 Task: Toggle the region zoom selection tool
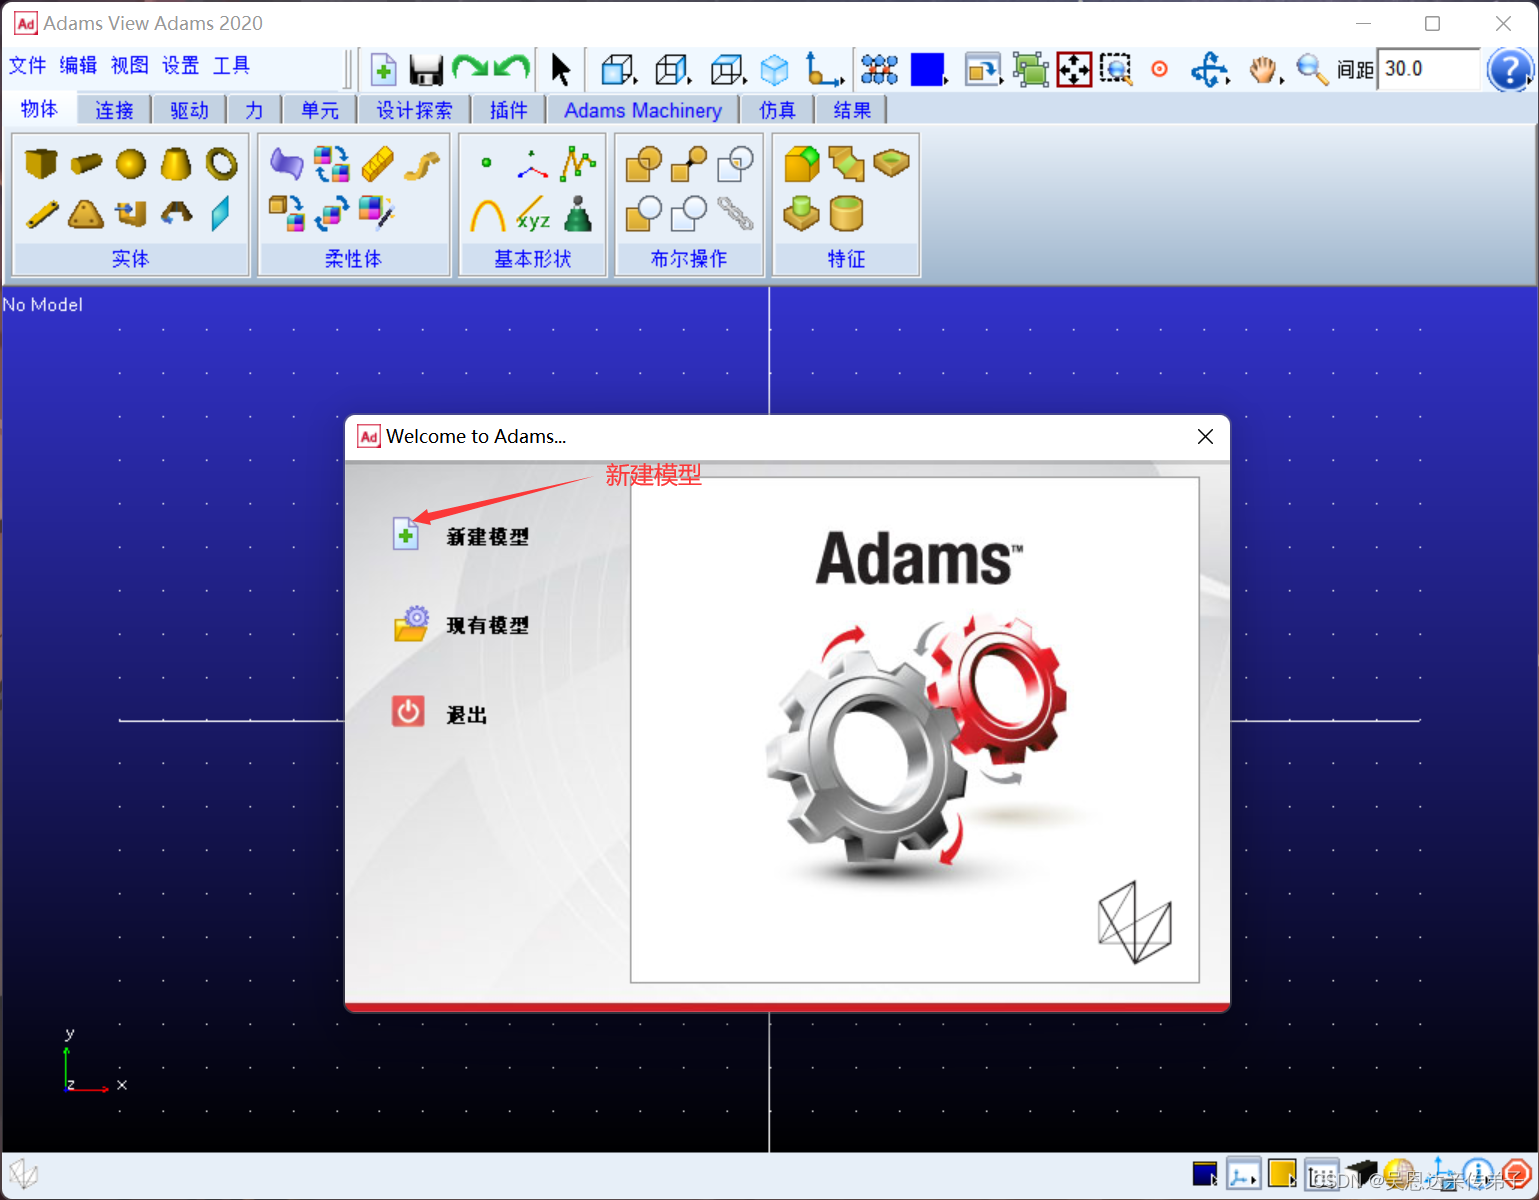pos(1115,69)
